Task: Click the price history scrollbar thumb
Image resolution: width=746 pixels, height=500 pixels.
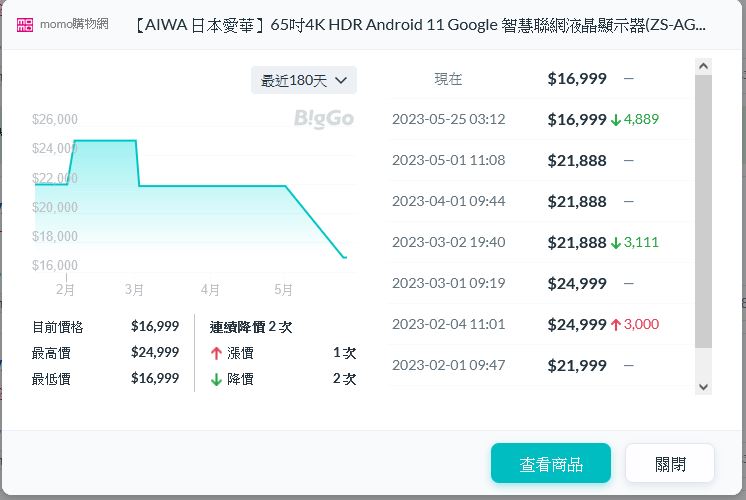Action: 702,210
